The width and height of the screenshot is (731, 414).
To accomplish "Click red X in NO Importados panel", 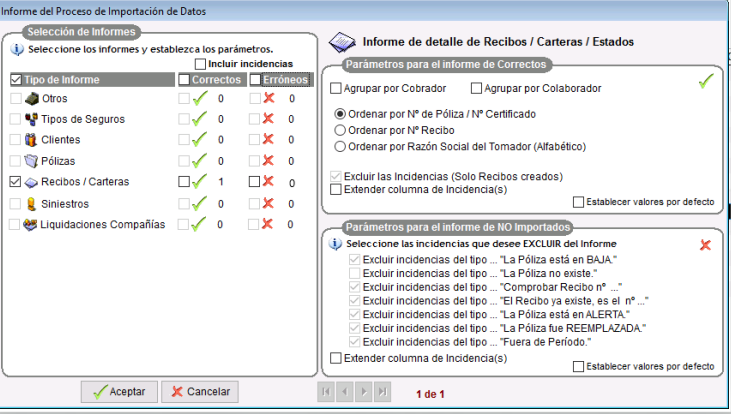I will (x=705, y=245).
